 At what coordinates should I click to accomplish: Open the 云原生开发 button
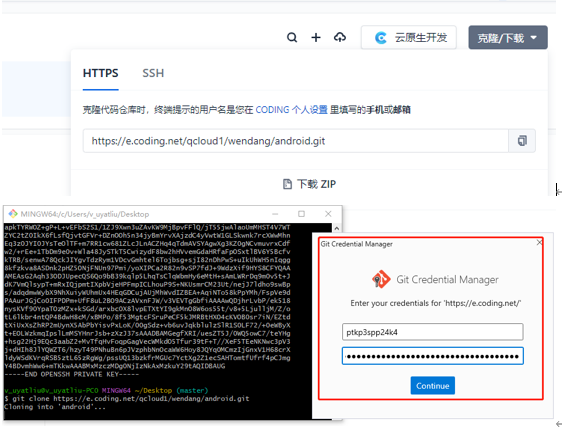(409, 37)
